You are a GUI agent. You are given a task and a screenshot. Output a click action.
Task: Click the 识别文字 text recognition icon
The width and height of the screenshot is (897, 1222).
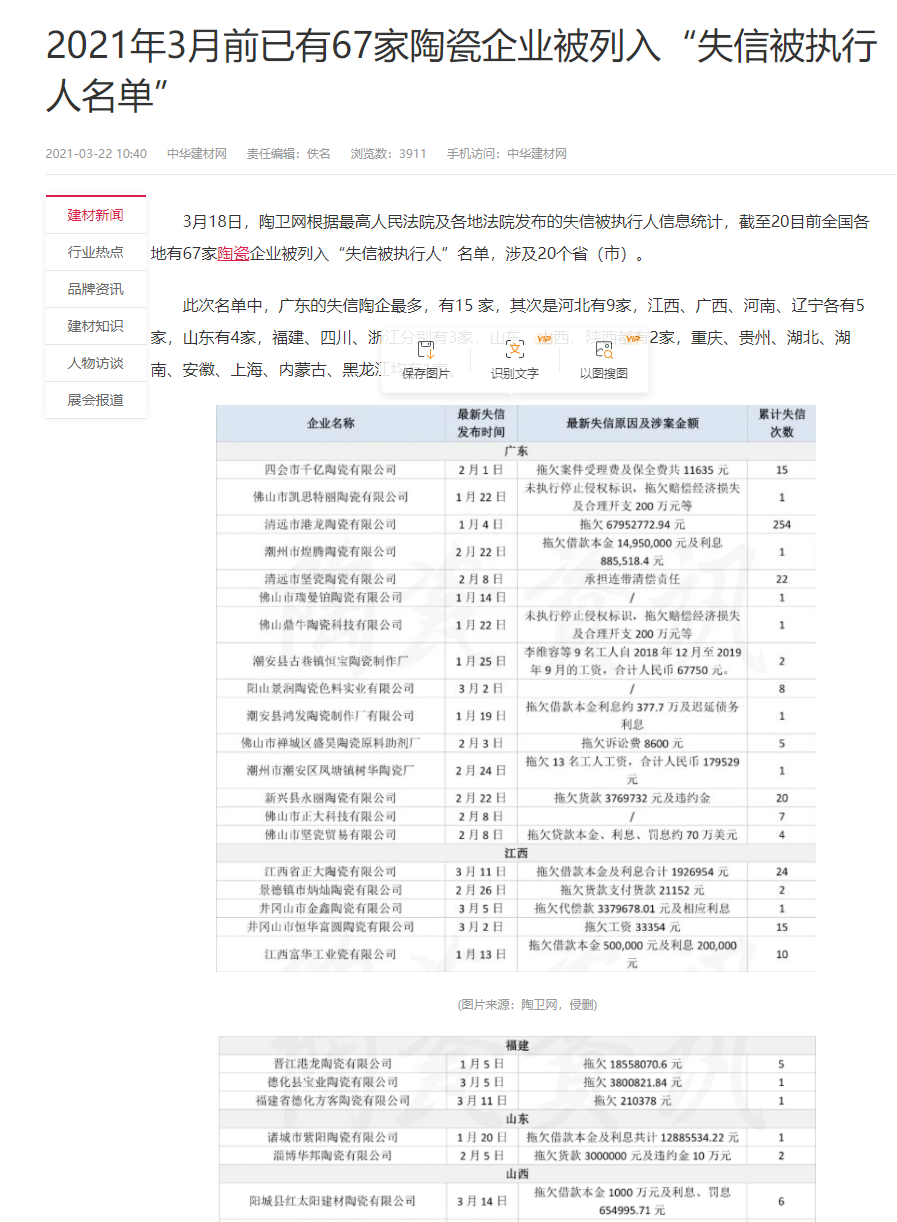(515, 350)
